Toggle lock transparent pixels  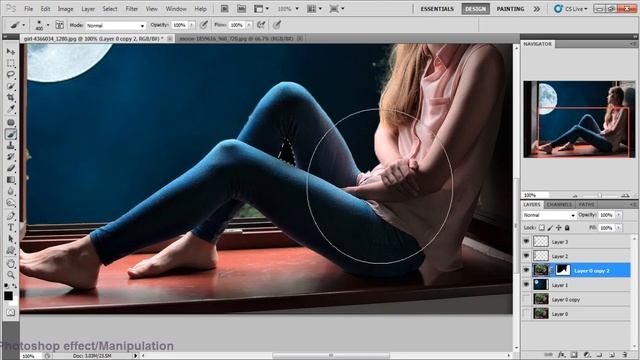pyautogui.click(x=542, y=228)
